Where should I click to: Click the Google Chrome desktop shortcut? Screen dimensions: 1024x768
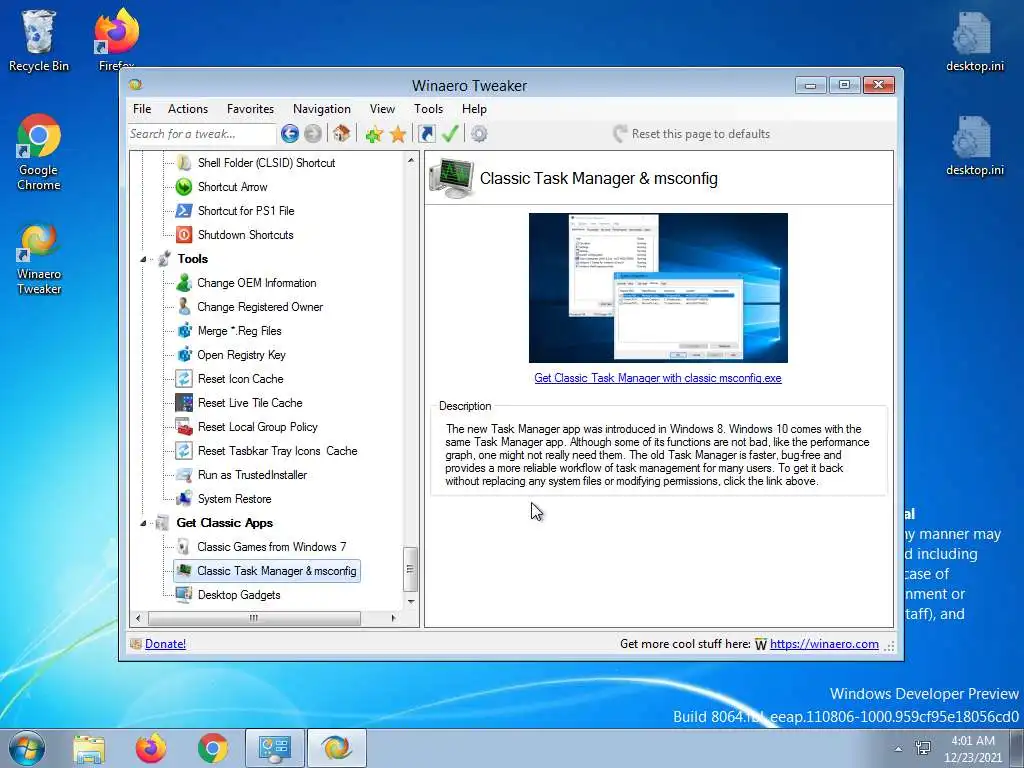click(39, 153)
